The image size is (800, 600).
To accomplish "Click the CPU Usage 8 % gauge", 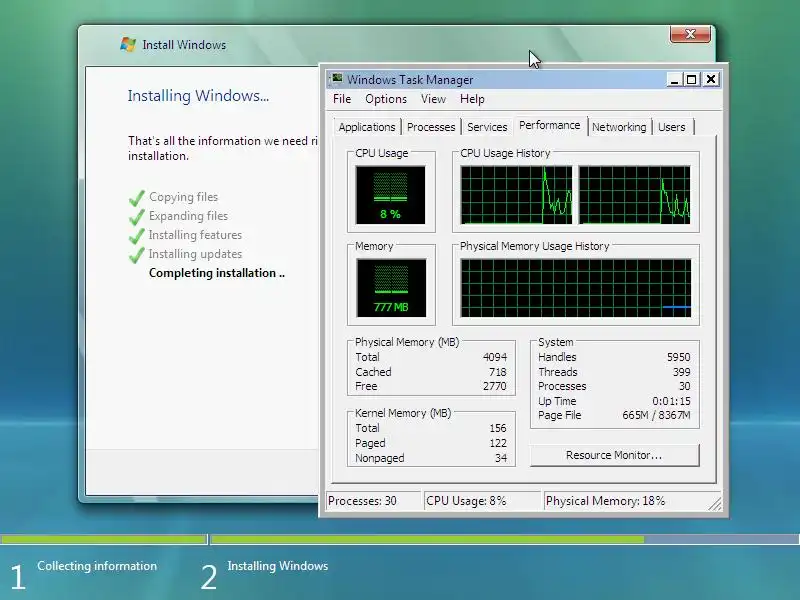I will click(x=390, y=195).
